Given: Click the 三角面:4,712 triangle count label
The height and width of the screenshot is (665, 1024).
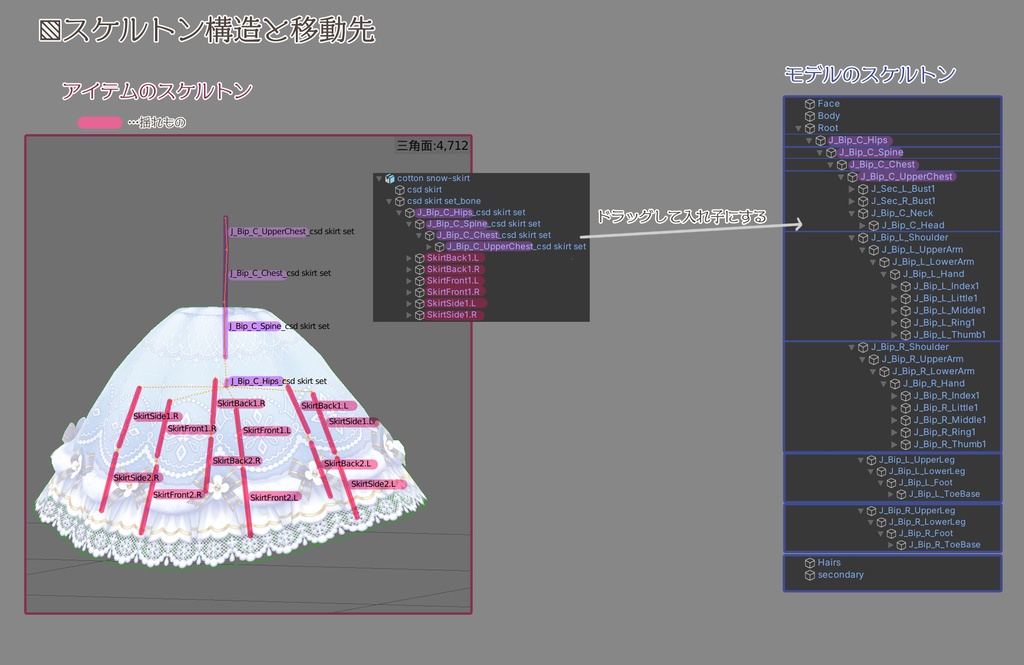Looking at the screenshot, I should (432, 146).
